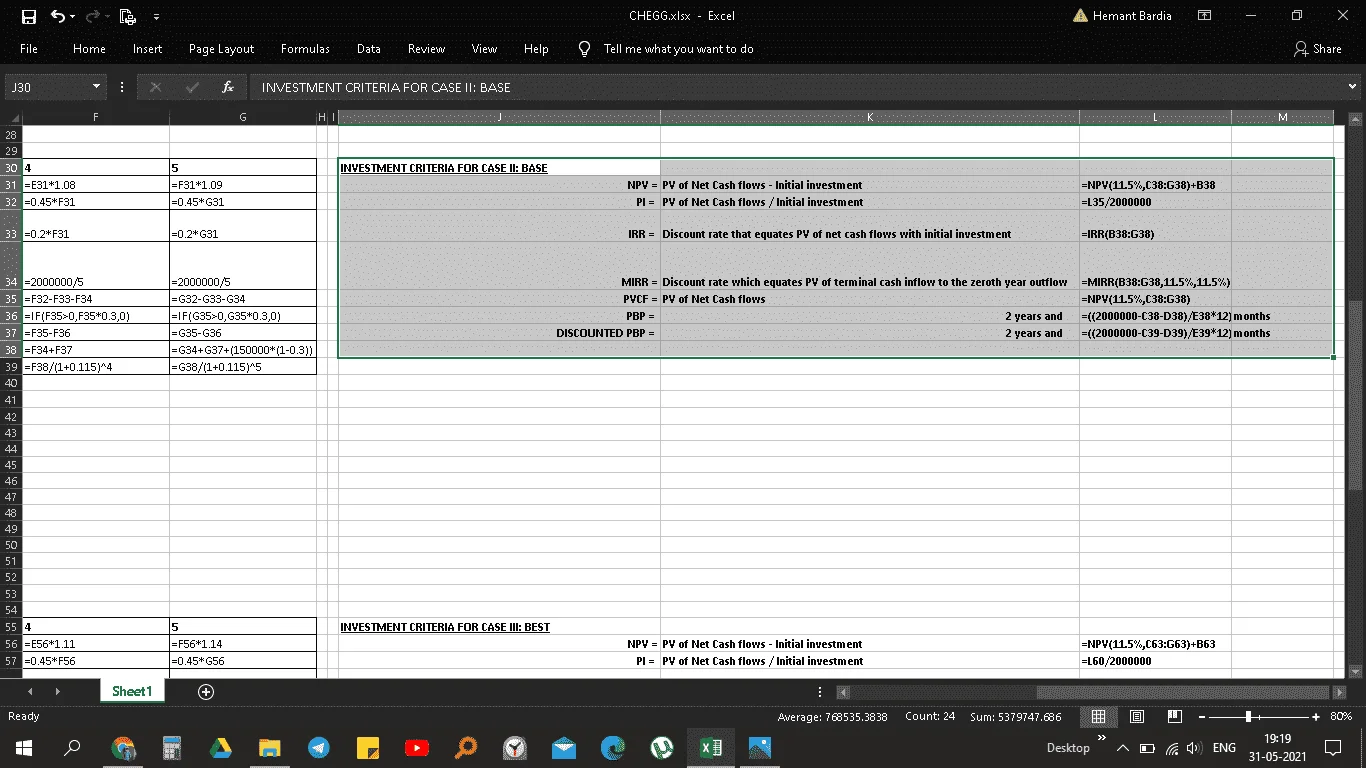Switch to Normal view in status bar

1098,716
